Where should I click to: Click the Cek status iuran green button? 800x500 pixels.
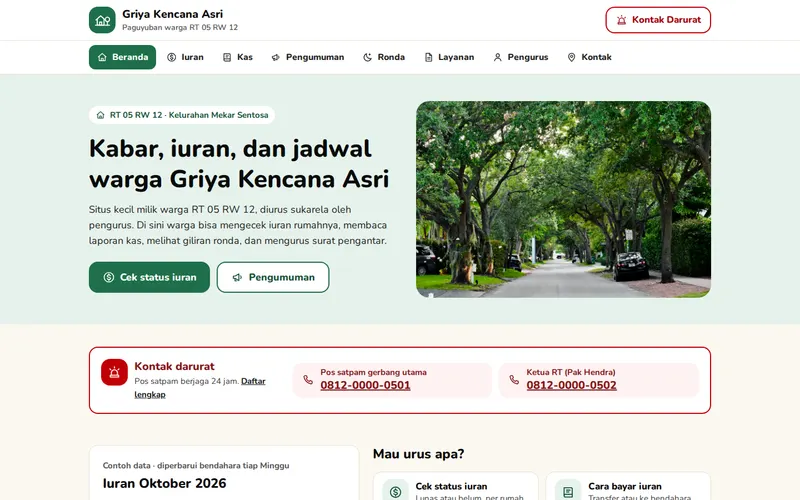[x=149, y=277]
